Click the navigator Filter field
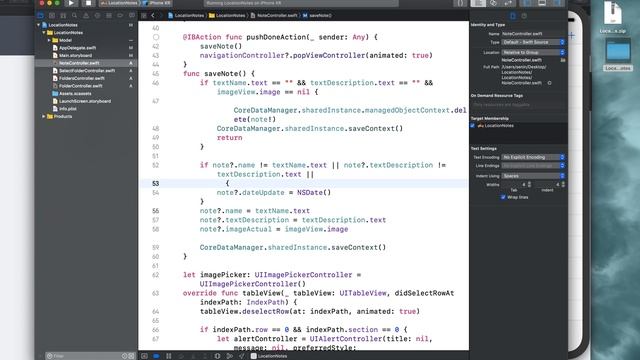The image size is (640, 360). [90, 356]
